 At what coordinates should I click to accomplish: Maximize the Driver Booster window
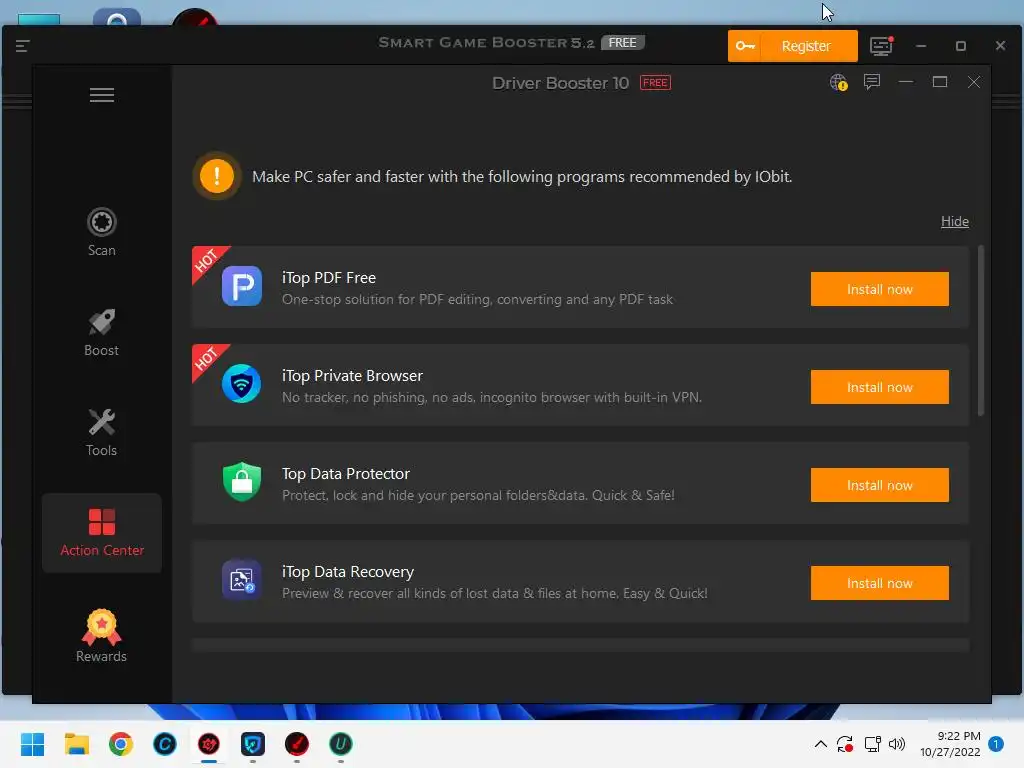point(940,82)
